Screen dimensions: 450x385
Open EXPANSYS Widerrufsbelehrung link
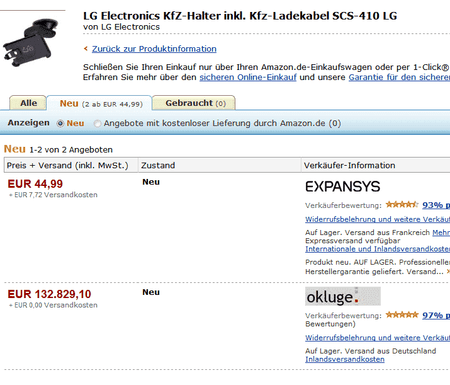[377, 219]
